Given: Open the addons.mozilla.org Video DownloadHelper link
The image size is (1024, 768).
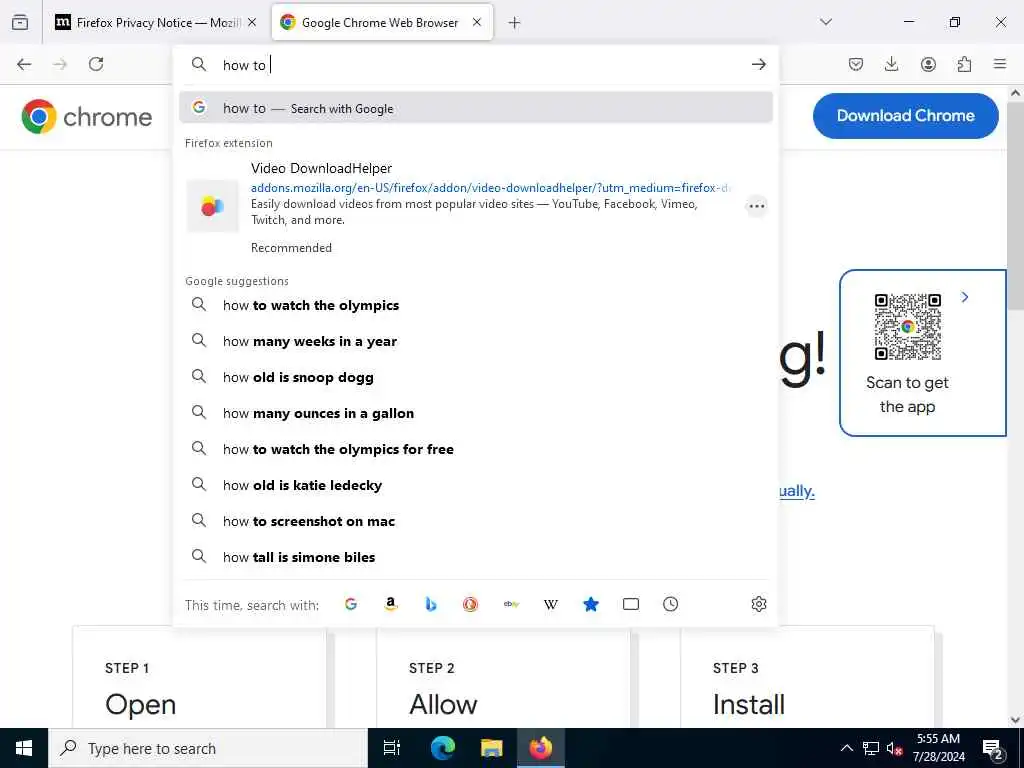Looking at the screenshot, I should click(490, 188).
